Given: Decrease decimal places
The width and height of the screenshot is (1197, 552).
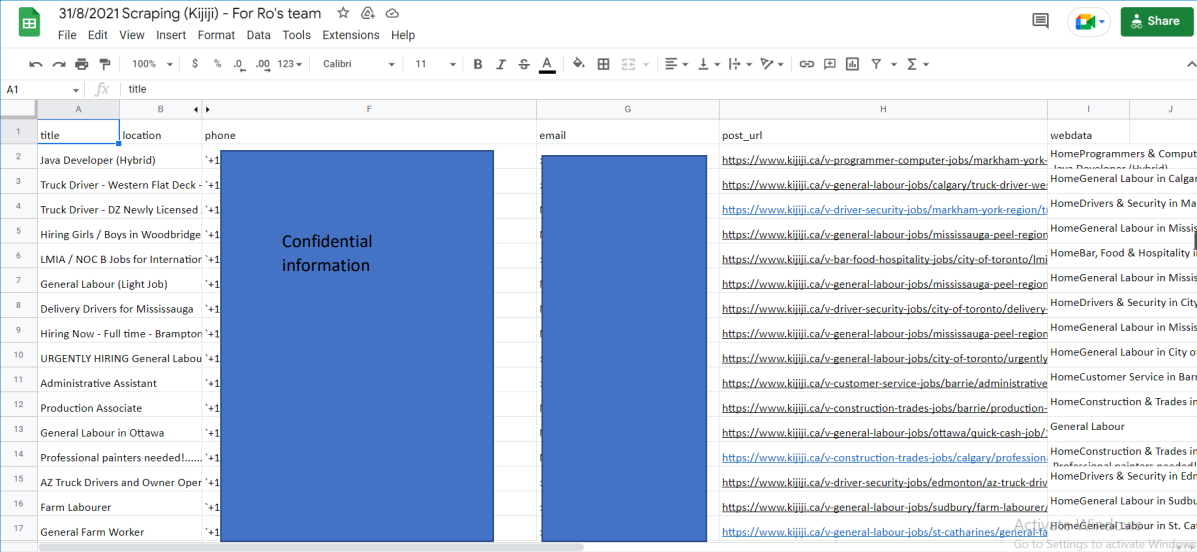Looking at the screenshot, I should (239, 64).
